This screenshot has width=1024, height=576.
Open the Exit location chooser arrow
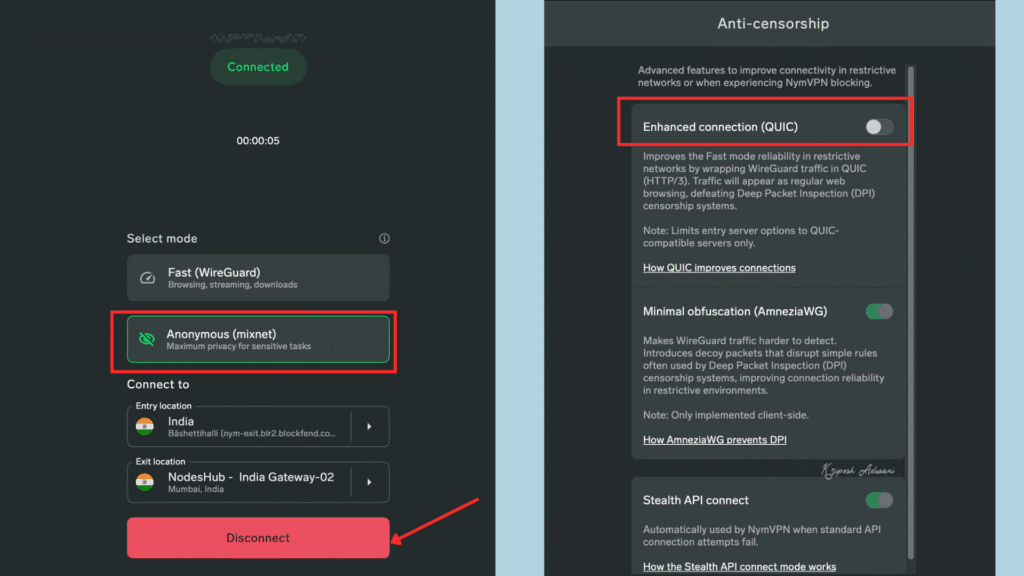click(x=370, y=482)
